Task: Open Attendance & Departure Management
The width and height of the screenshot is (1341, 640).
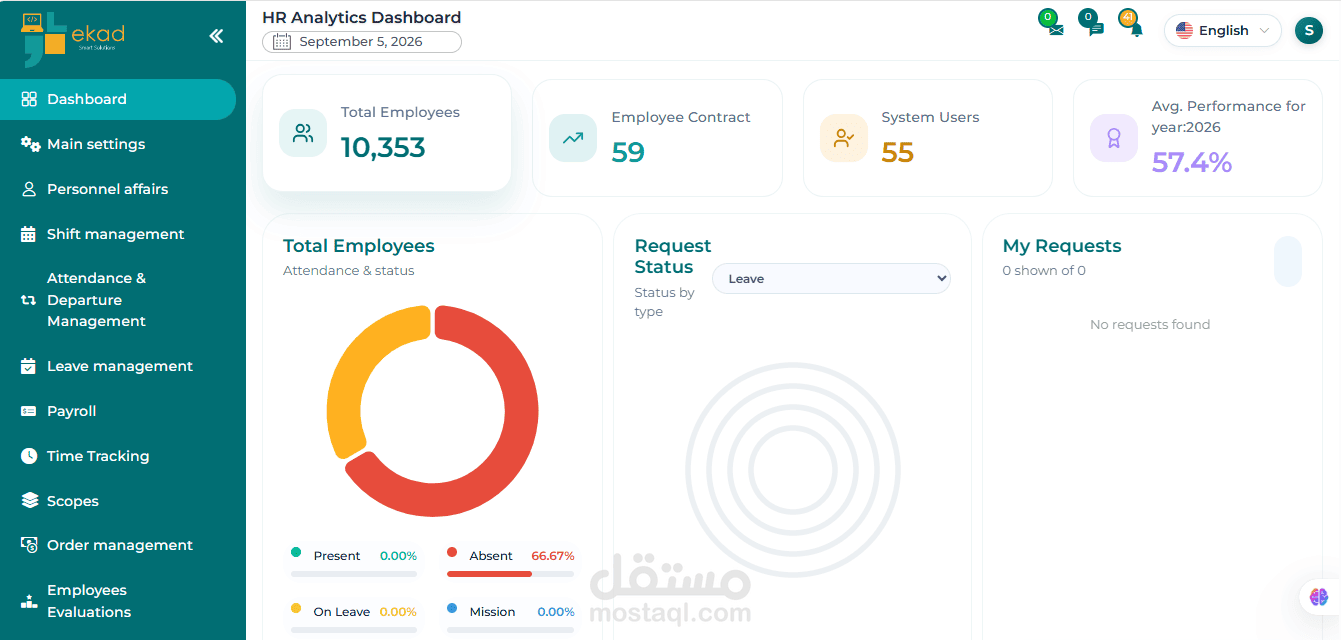Action: pyautogui.click(x=118, y=300)
